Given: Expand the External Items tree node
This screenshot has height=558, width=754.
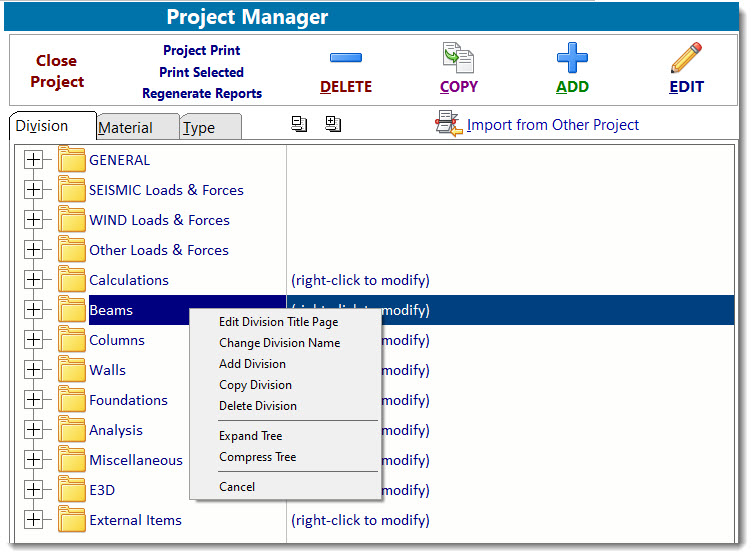Looking at the screenshot, I should coord(34,520).
